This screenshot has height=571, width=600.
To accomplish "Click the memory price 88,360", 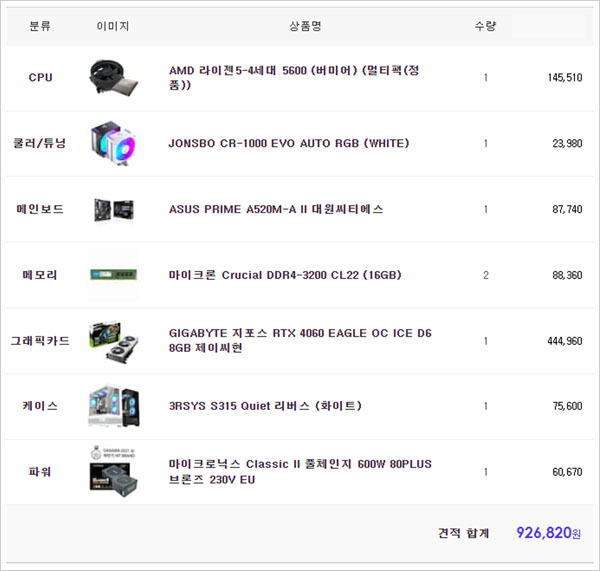I will pos(567,275).
